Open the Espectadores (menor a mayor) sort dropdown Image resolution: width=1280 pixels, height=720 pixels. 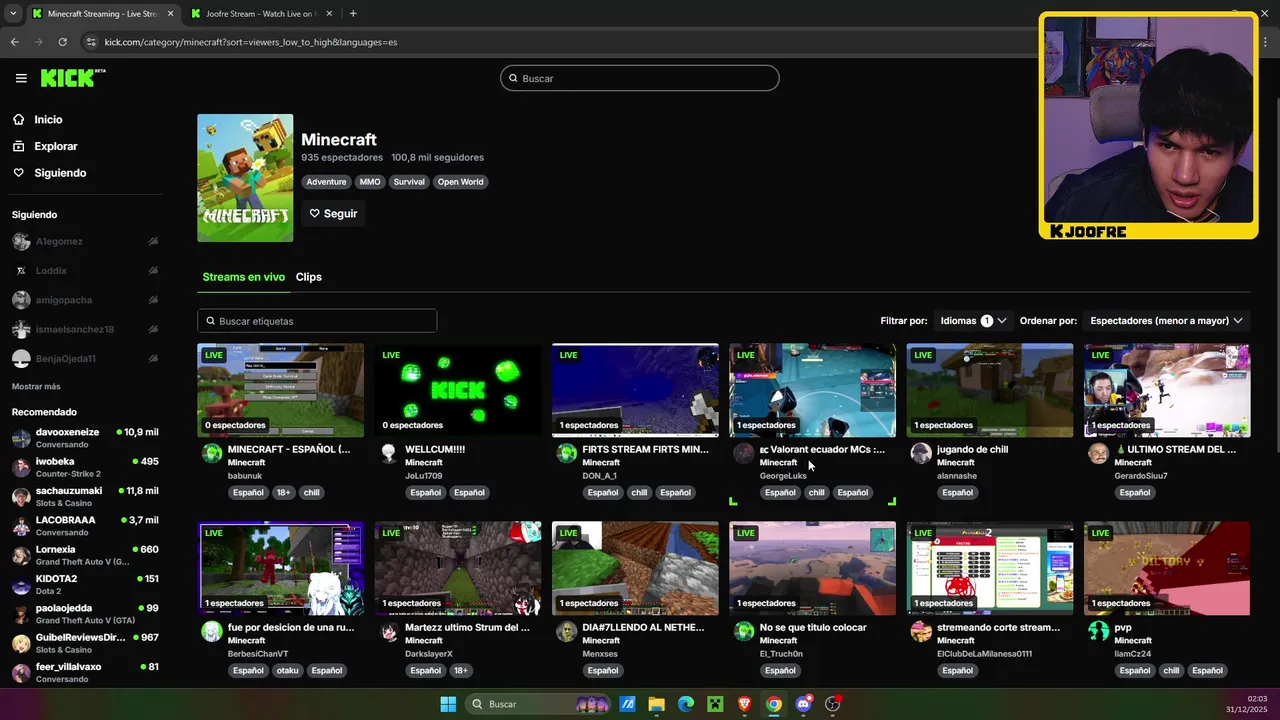coord(1166,321)
